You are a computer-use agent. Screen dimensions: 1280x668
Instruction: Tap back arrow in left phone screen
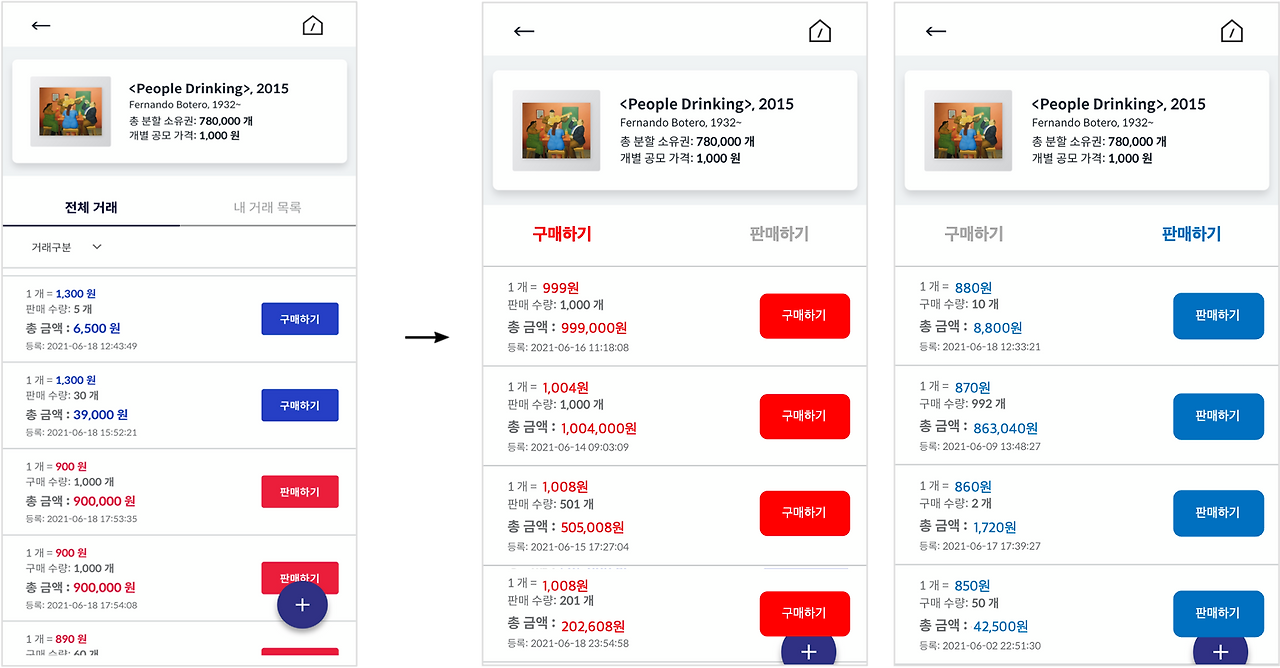point(41,26)
